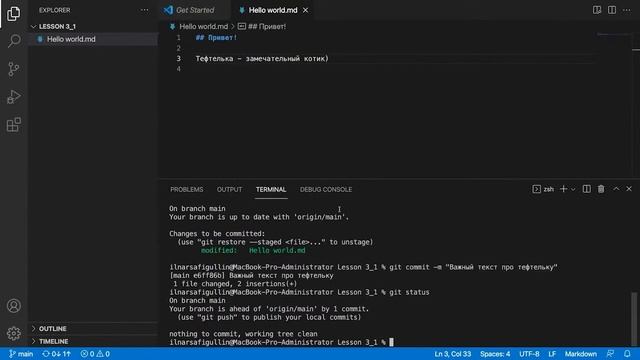Select the TERMINAL panel tab
This screenshot has width=640, height=360.
271,189
